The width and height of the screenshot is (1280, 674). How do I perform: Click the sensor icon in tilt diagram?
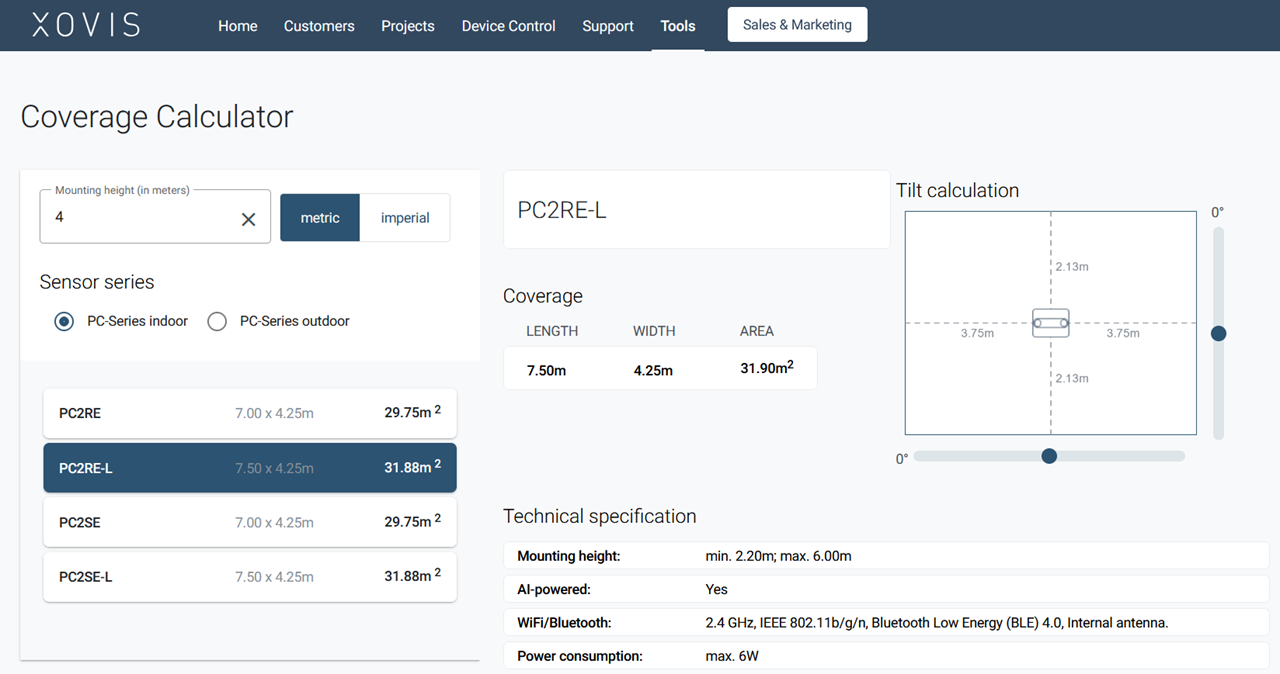[x=1051, y=323]
